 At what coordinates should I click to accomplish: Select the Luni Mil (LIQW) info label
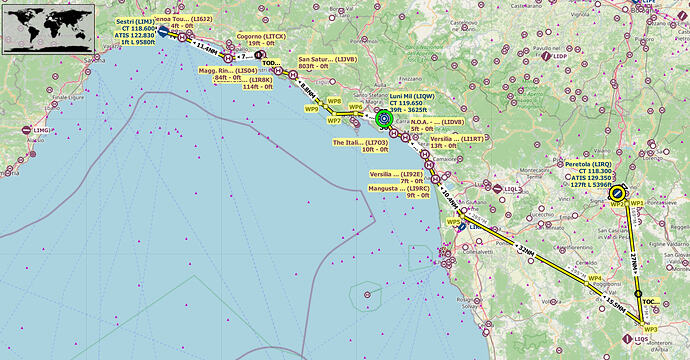(x=412, y=103)
